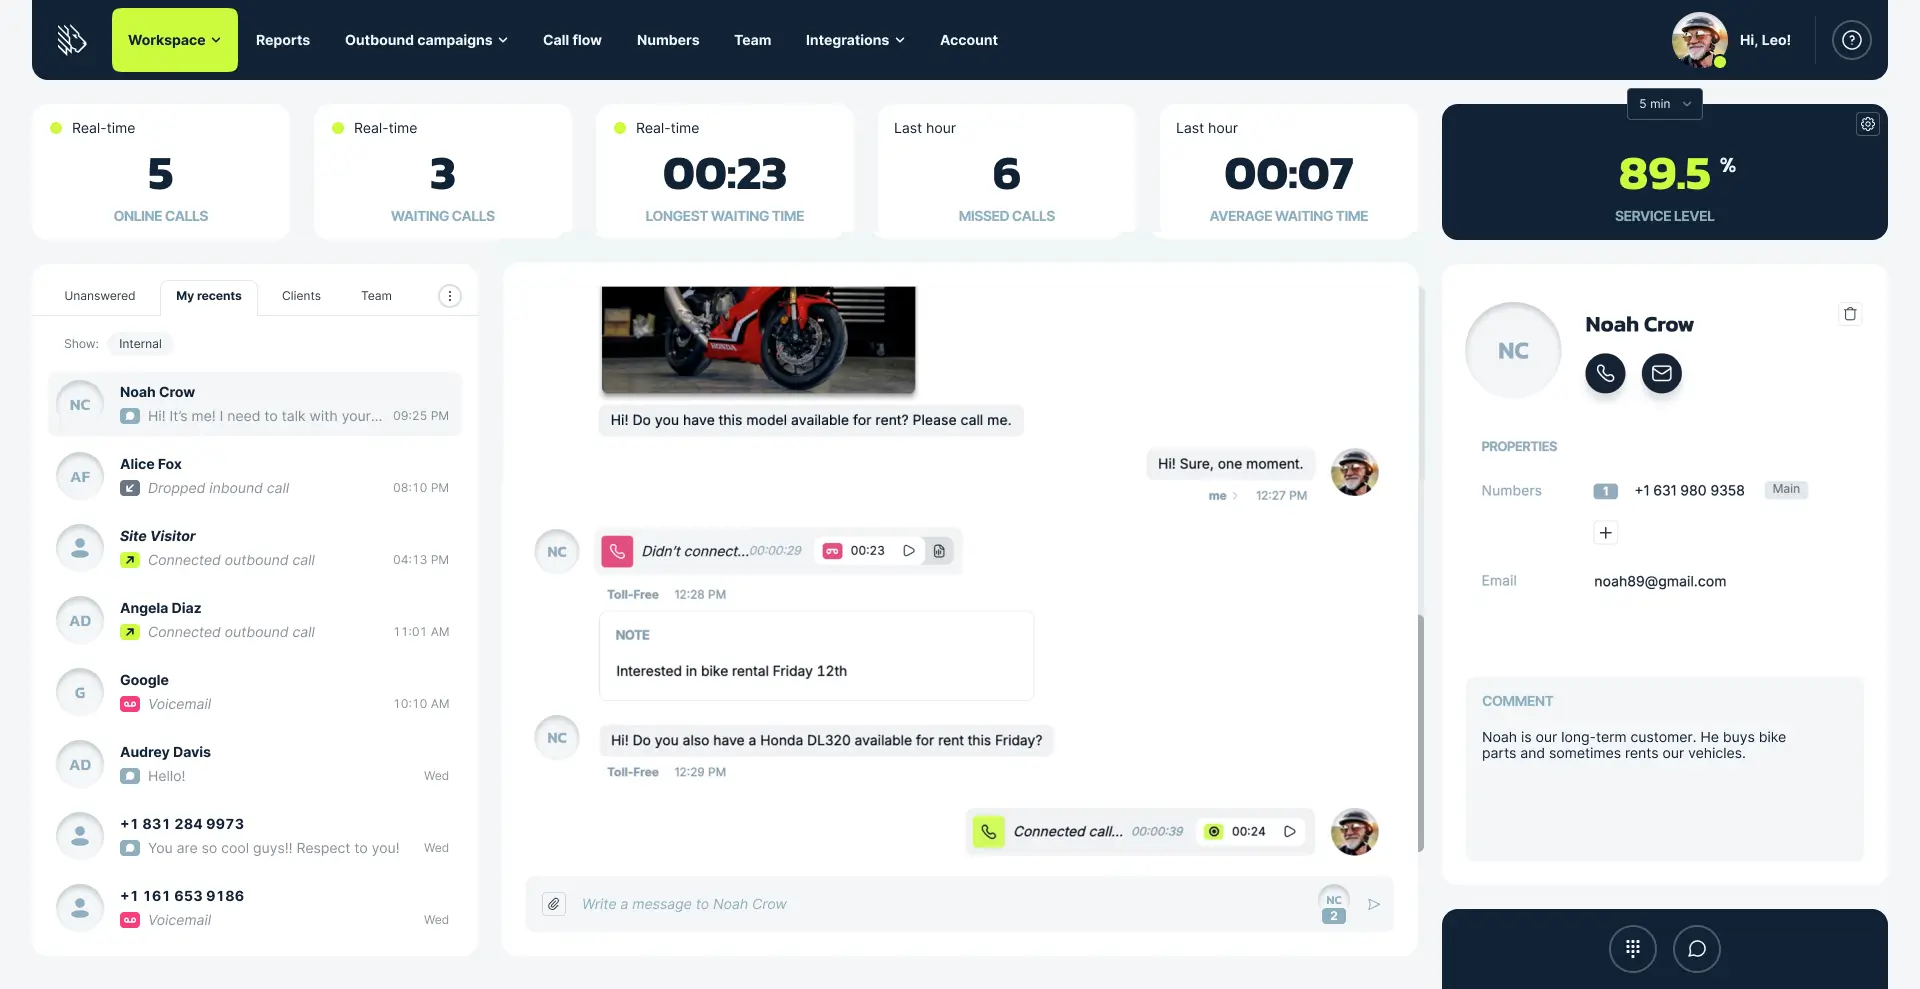The height and width of the screenshot is (989, 1920).
Task: Play the 00:24 connected call recording
Action: pyautogui.click(x=1290, y=831)
